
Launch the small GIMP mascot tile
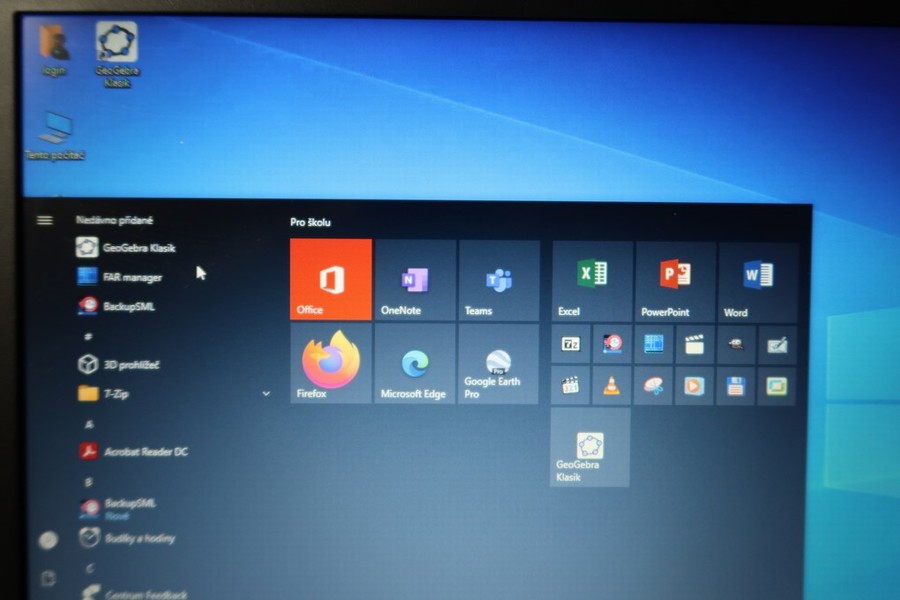coord(736,345)
